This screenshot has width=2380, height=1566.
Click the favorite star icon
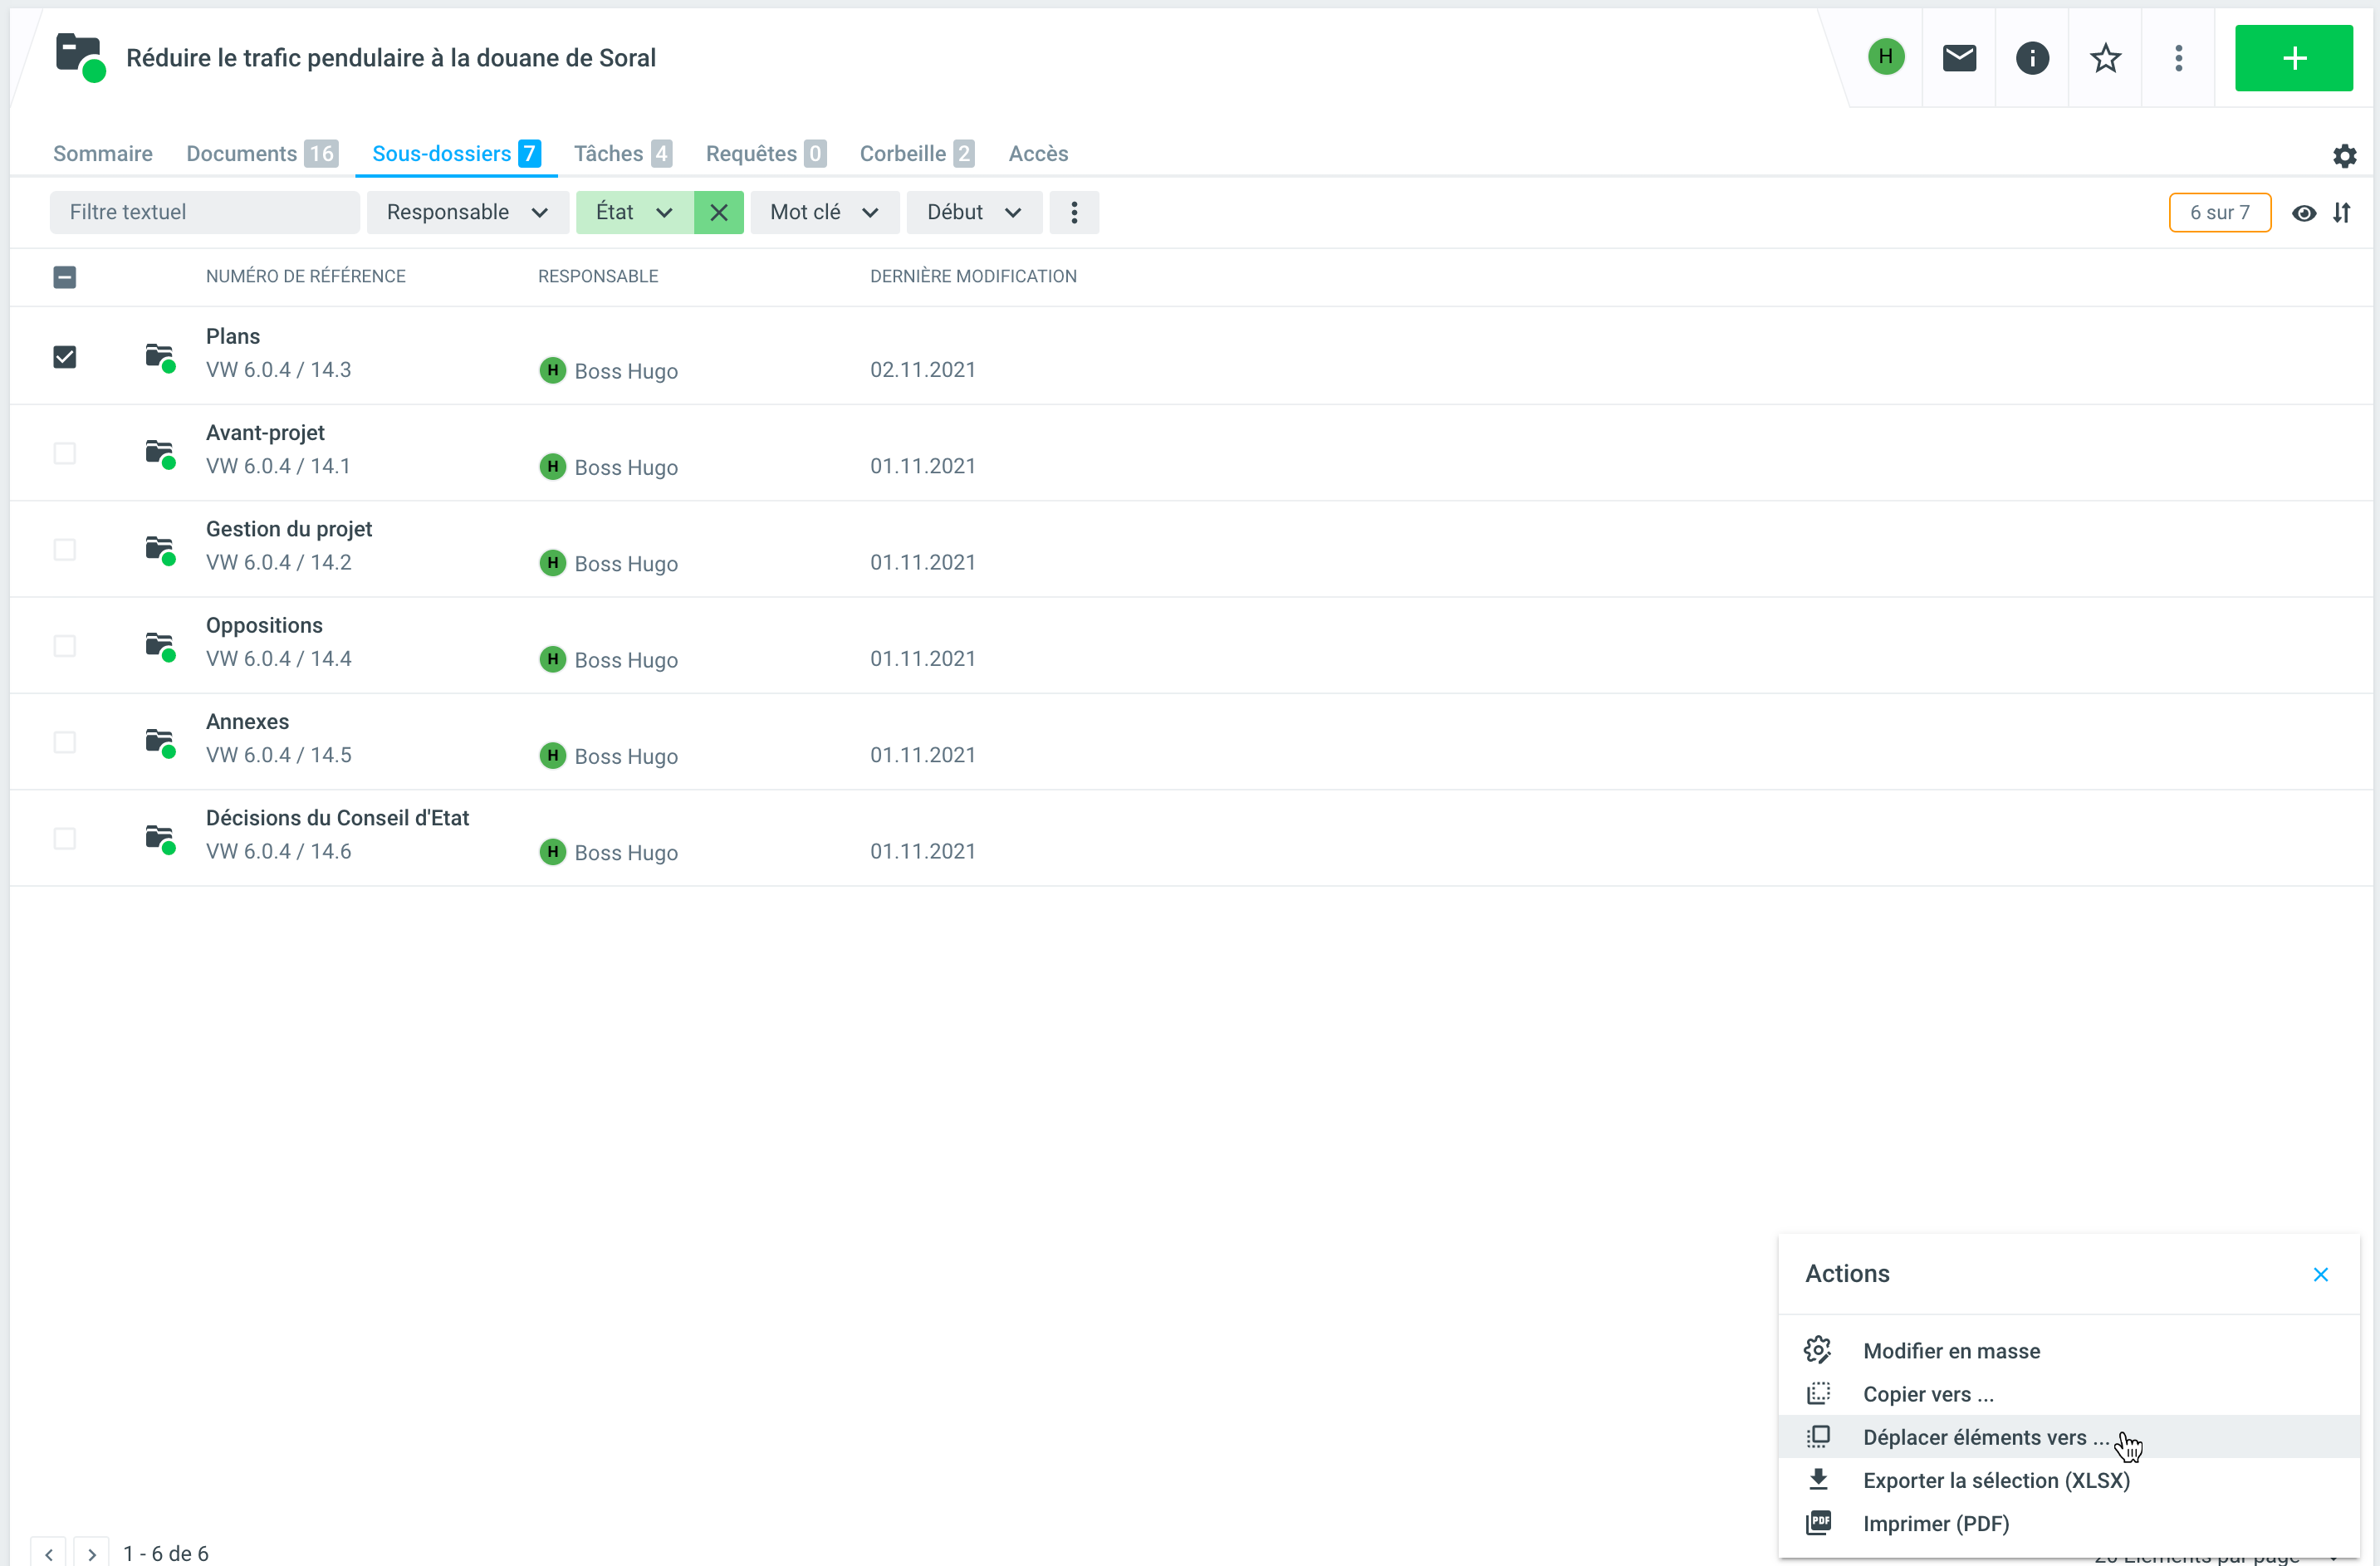(x=2105, y=58)
